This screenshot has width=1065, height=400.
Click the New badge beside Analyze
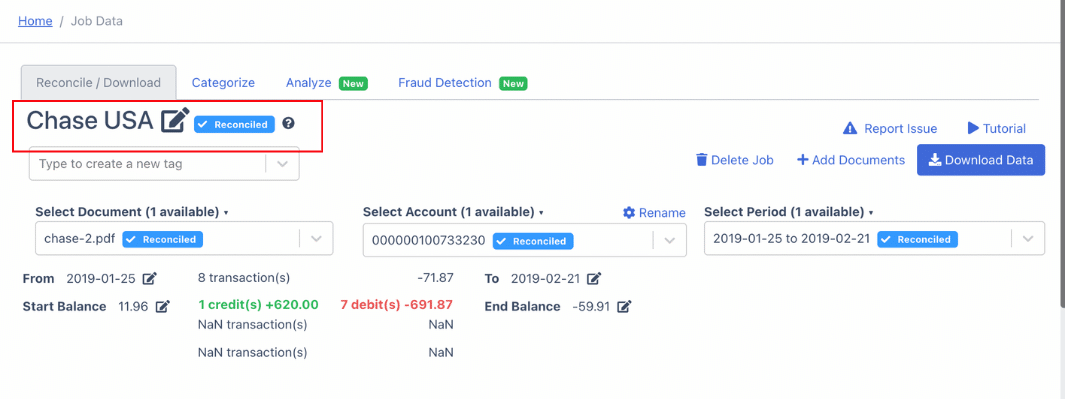(x=353, y=84)
